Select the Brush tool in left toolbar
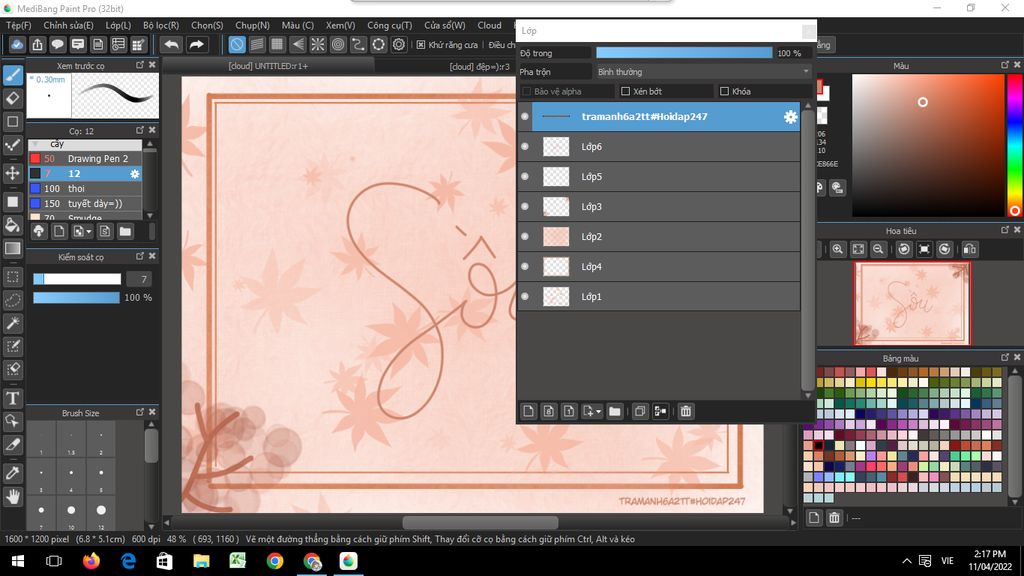 (x=12, y=75)
